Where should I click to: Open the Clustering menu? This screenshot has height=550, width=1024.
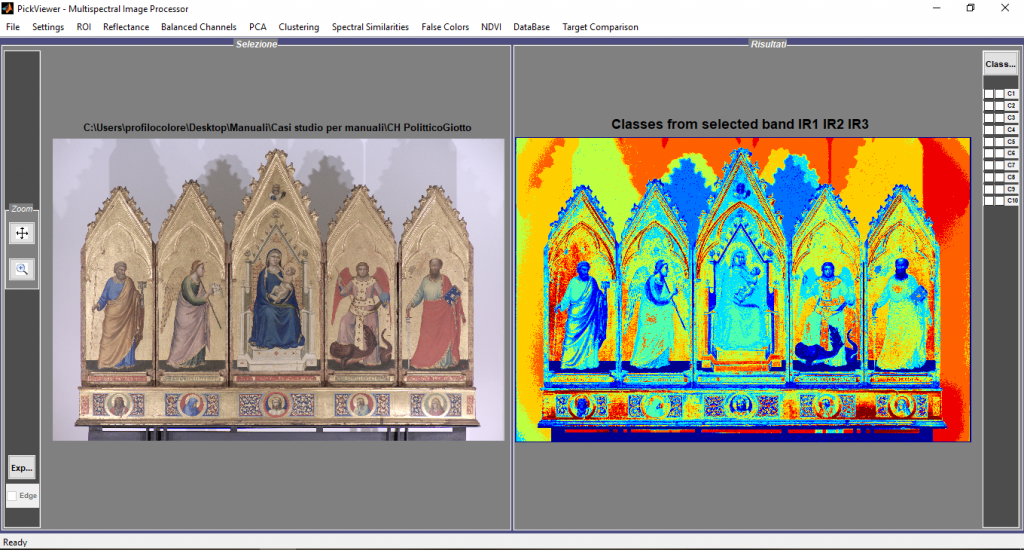click(x=298, y=27)
